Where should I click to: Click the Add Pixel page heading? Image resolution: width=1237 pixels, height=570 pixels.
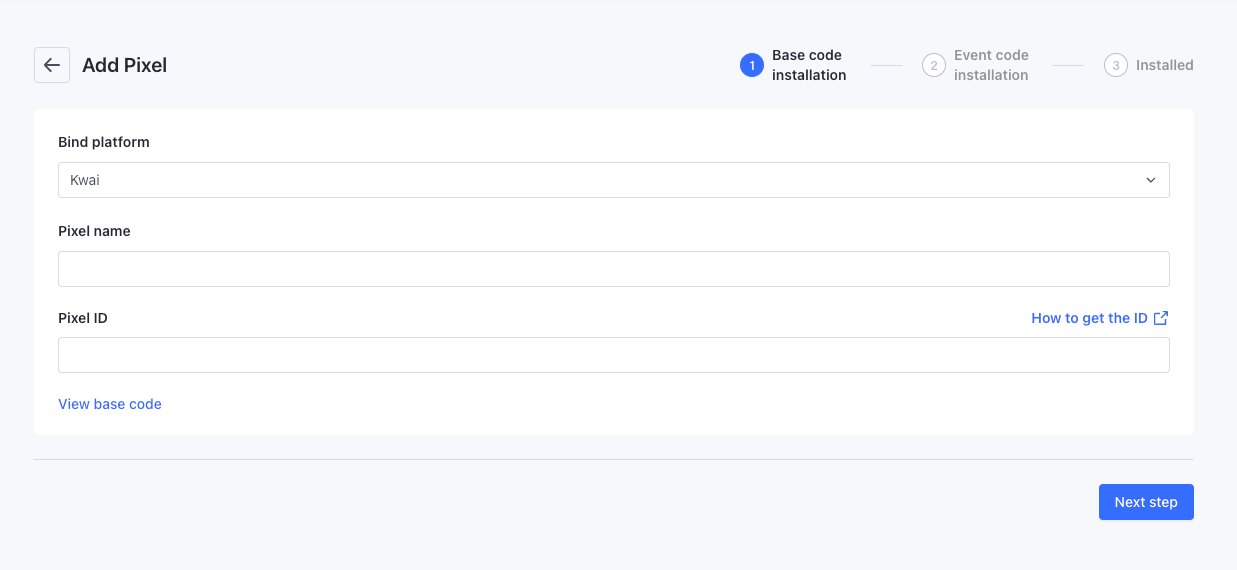[x=125, y=65]
